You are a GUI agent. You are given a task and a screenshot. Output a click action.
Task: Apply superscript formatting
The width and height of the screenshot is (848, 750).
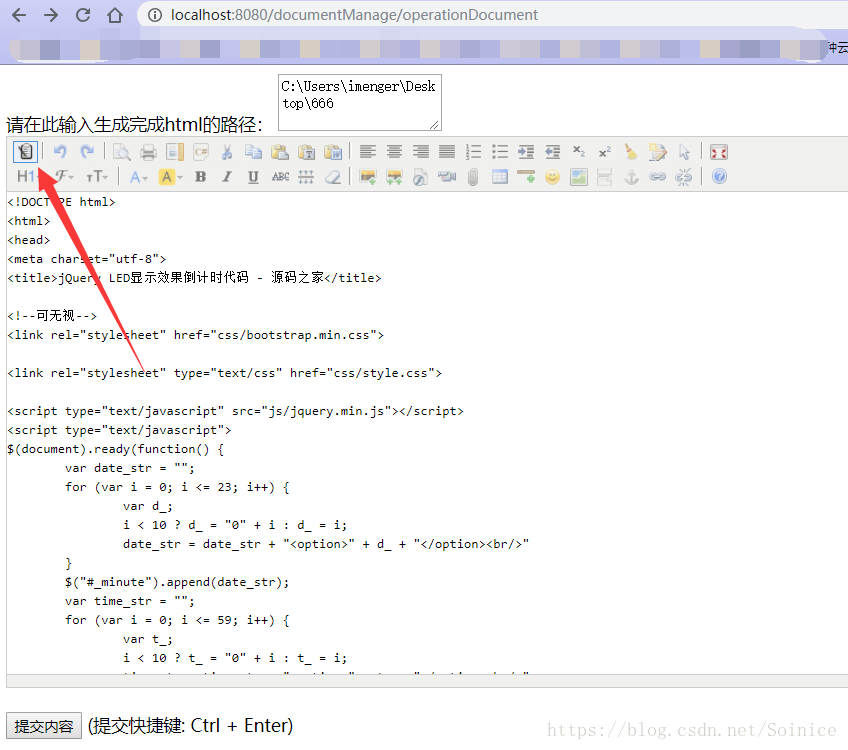pyautogui.click(x=605, y=152)
